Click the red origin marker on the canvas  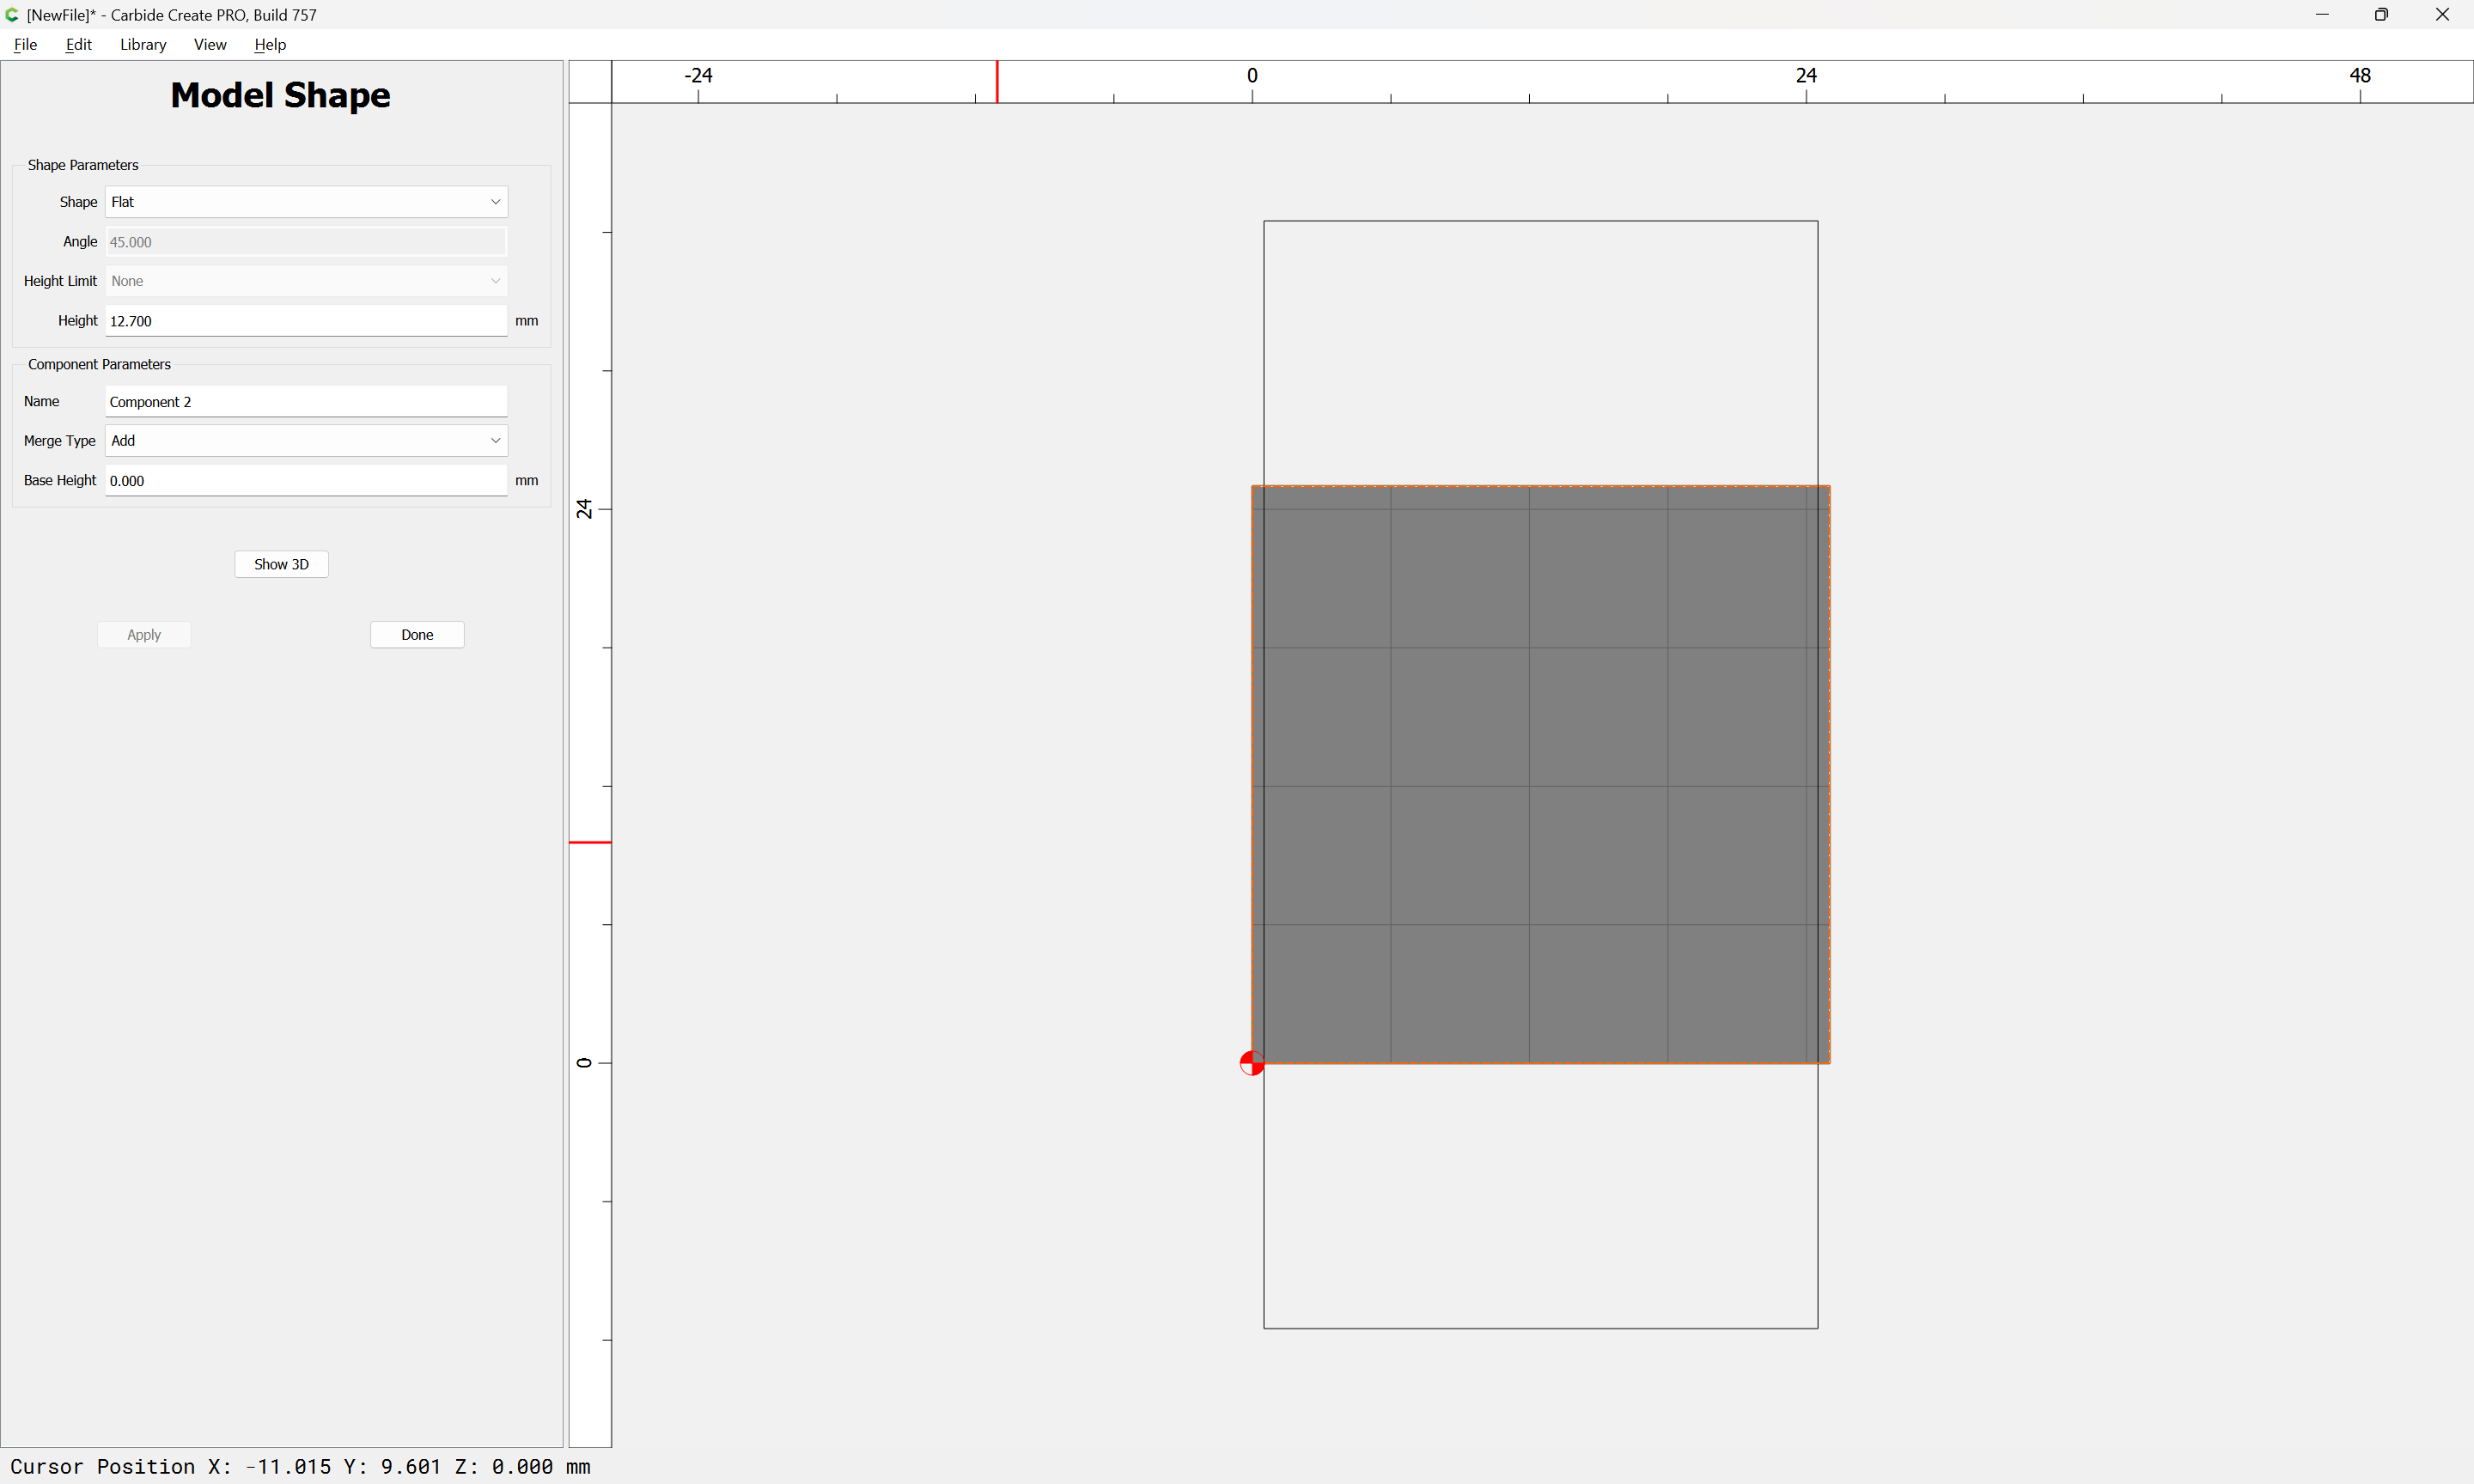(1251, 1063)
